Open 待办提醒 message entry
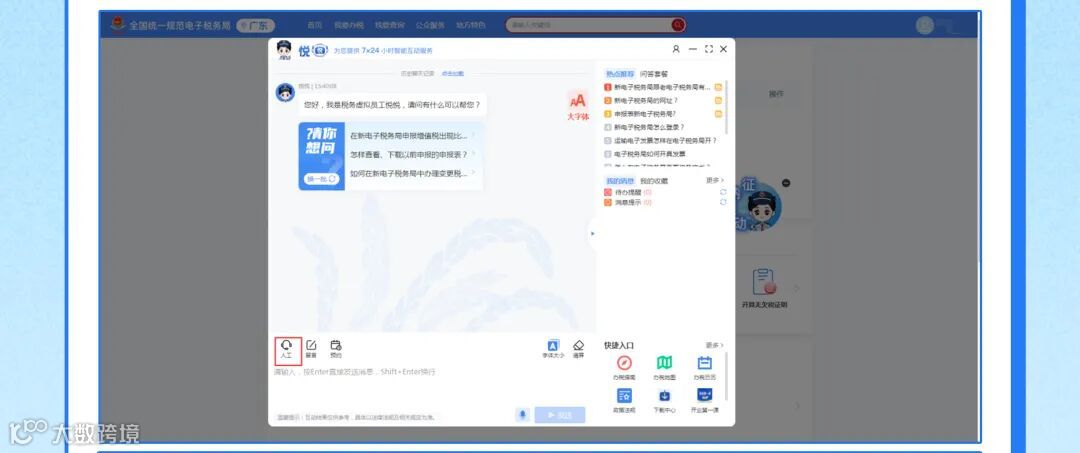The height and width of the screenshot is (453, 1080). pyautogui.click(x=628, y=192)
